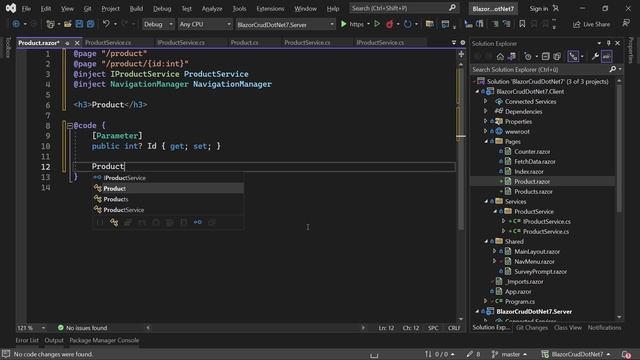The image size is (640, 360).
Task: Open NavMenu.razor in Solution Explorer
Action: 534,262
